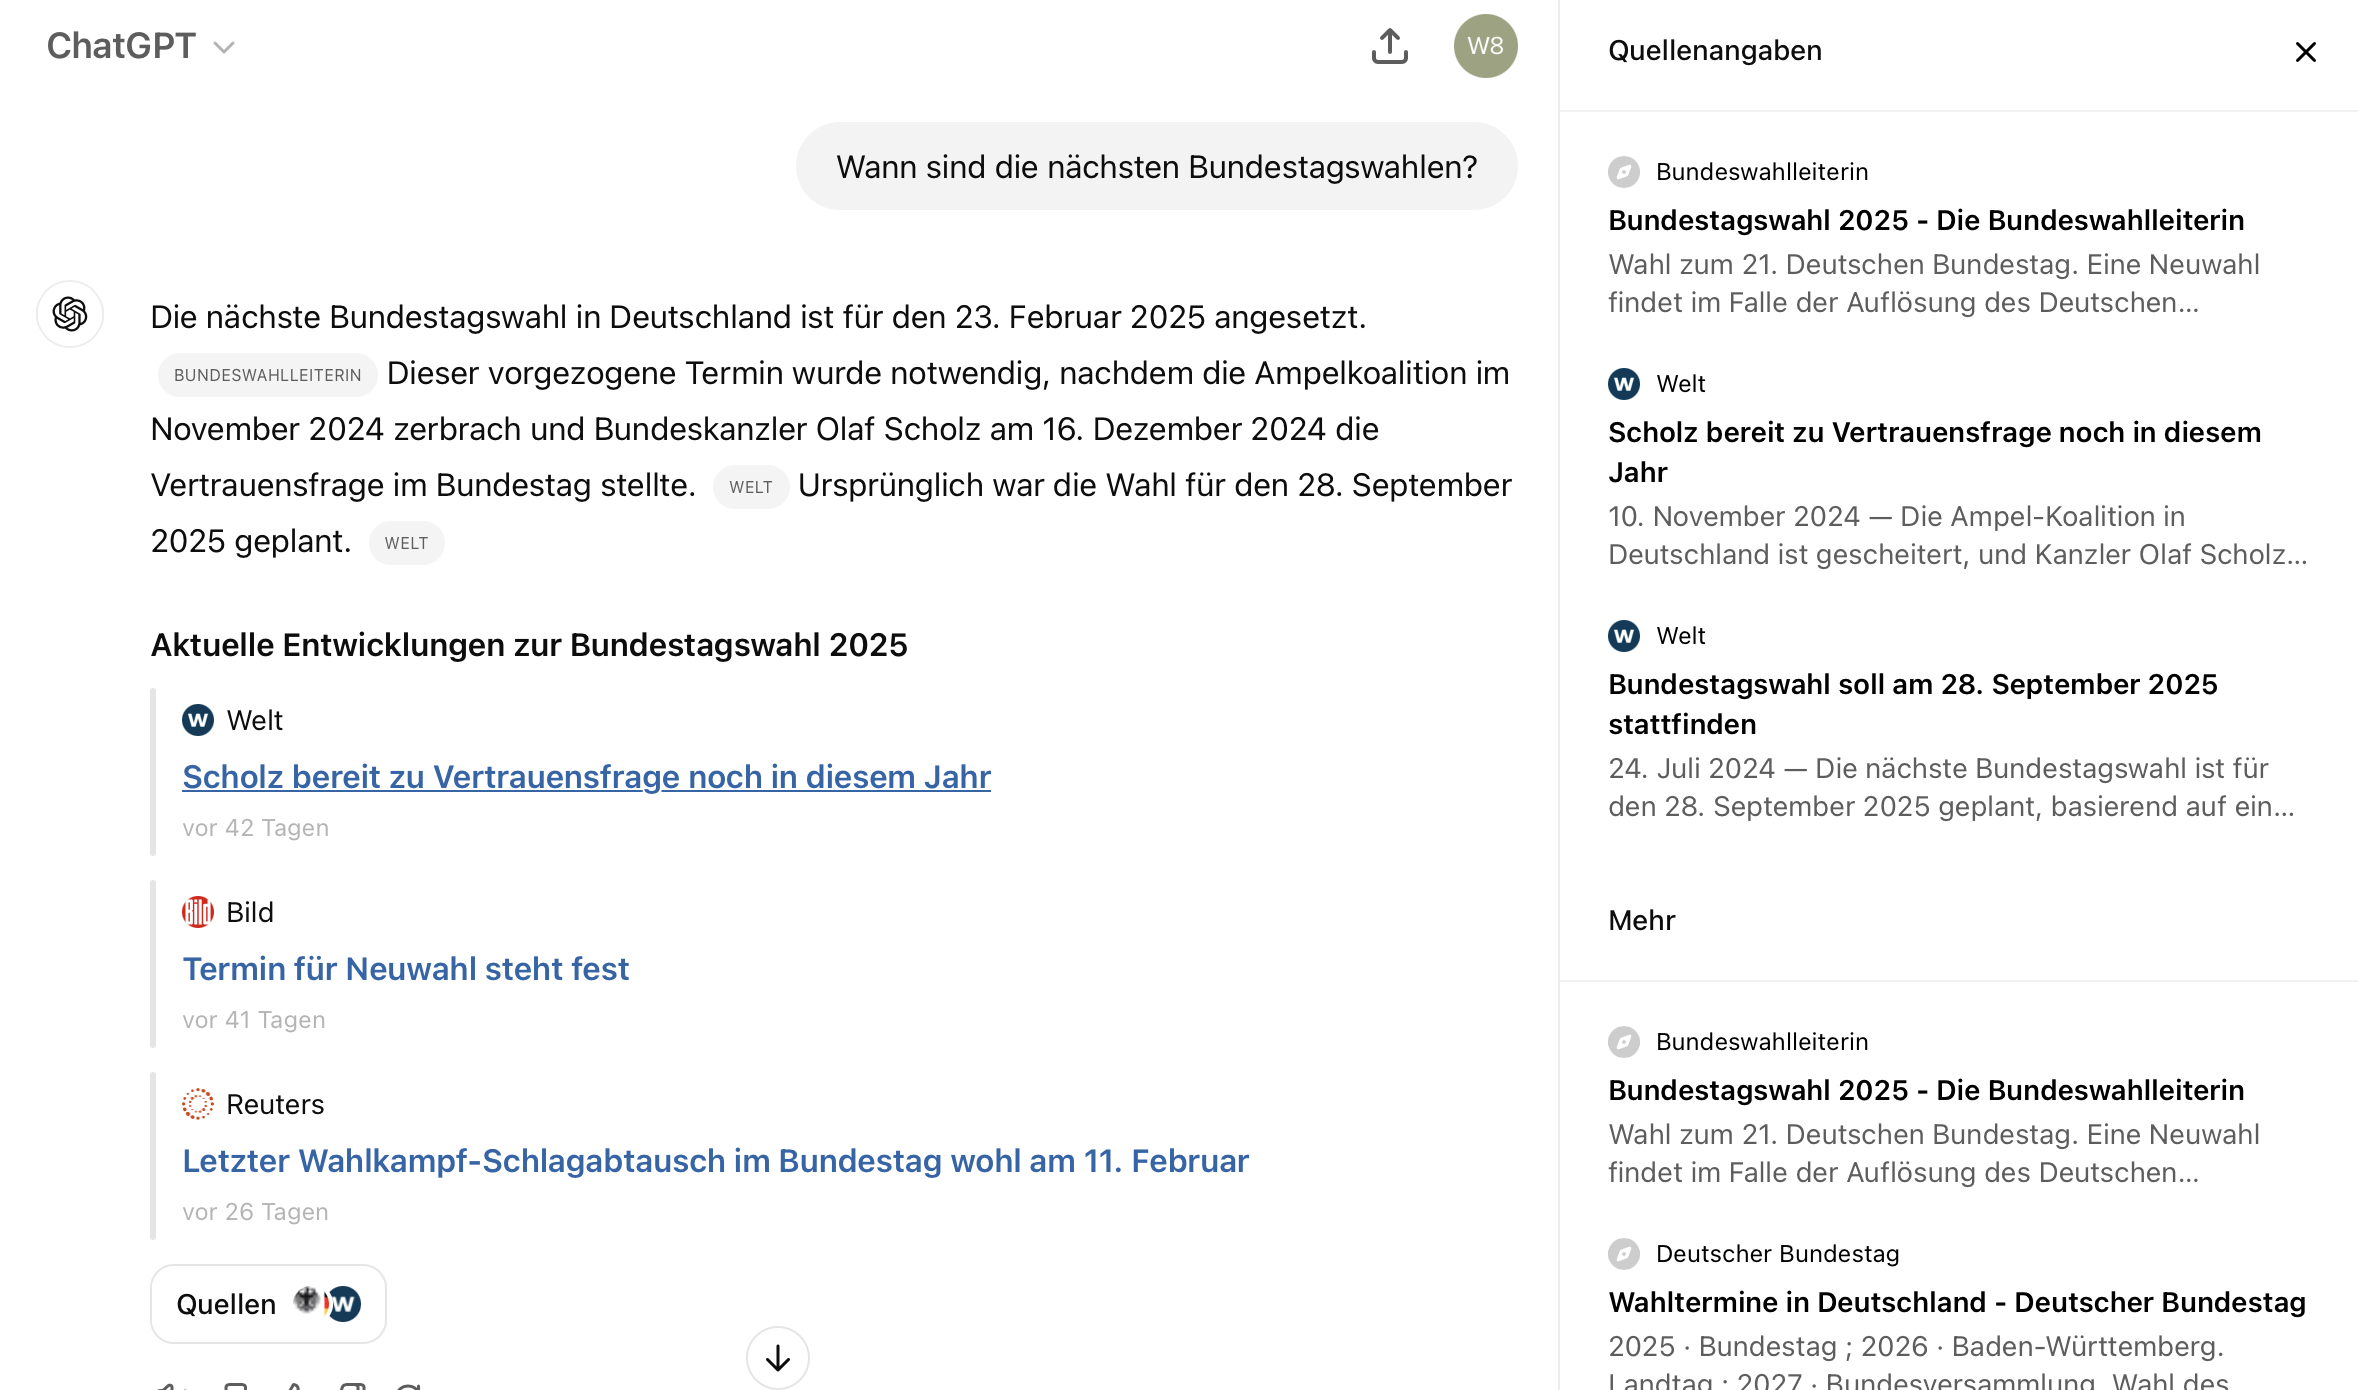Click the 'Quellenangaben' panel title
This screenshot has width=2358, height=1390.
tap(1715, 51)
